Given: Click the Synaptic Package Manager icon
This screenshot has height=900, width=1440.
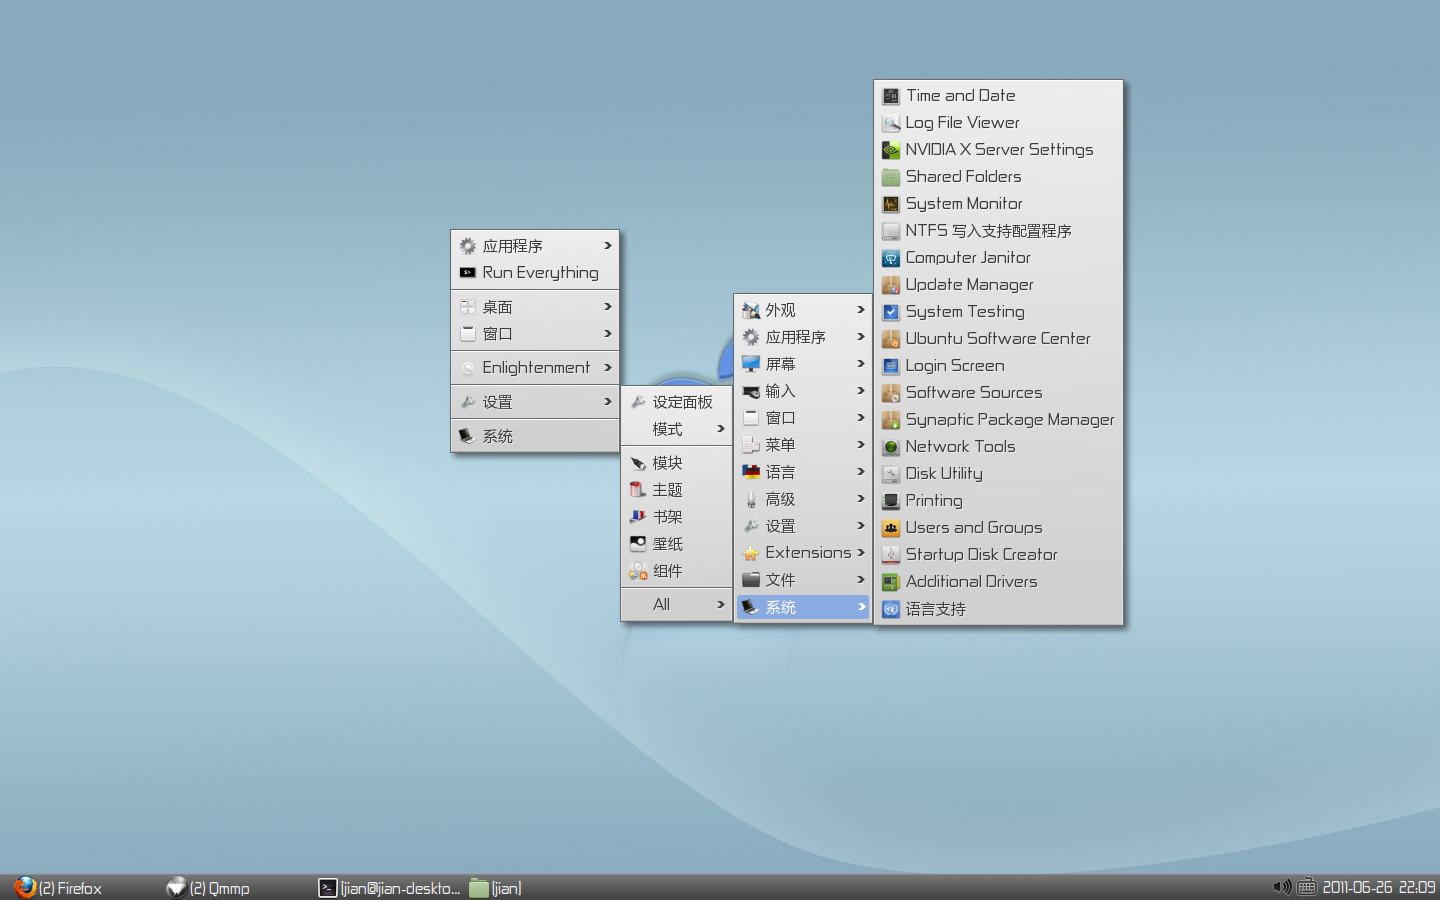Looking at the screenshot, I should click(x=891, y=420).
